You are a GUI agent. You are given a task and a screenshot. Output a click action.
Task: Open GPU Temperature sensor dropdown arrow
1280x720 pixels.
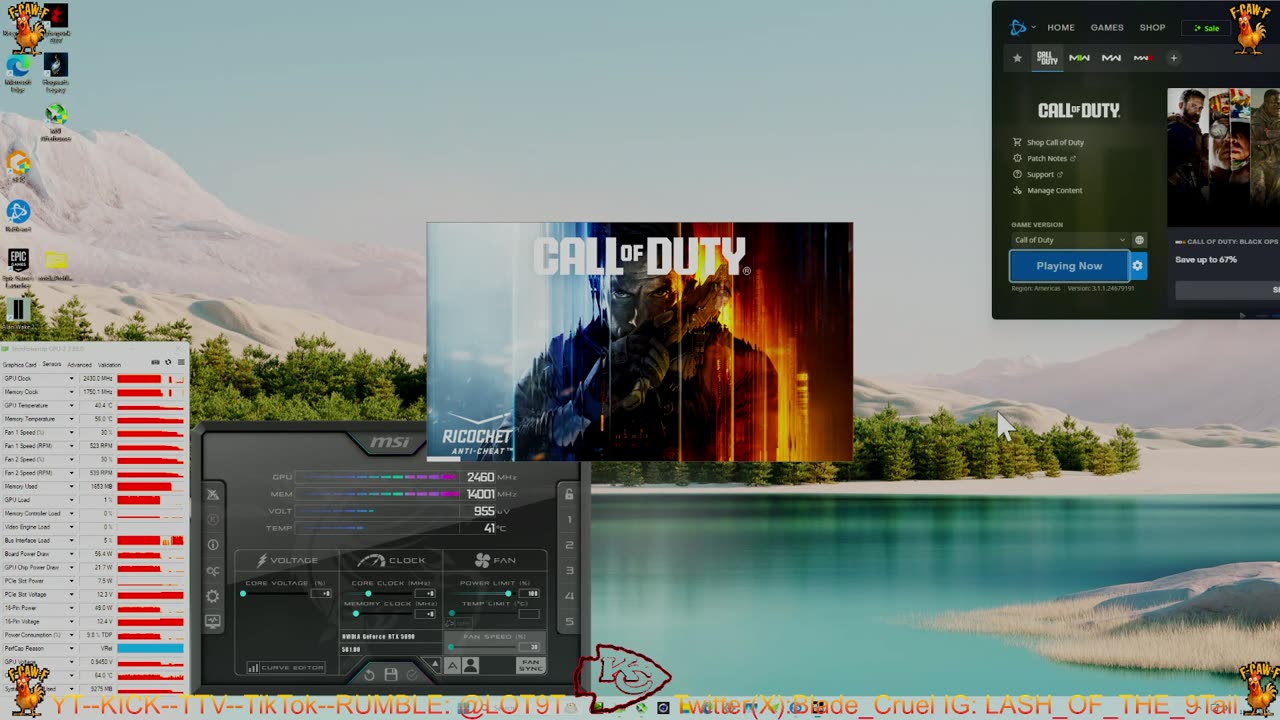(x=71, y=406)
